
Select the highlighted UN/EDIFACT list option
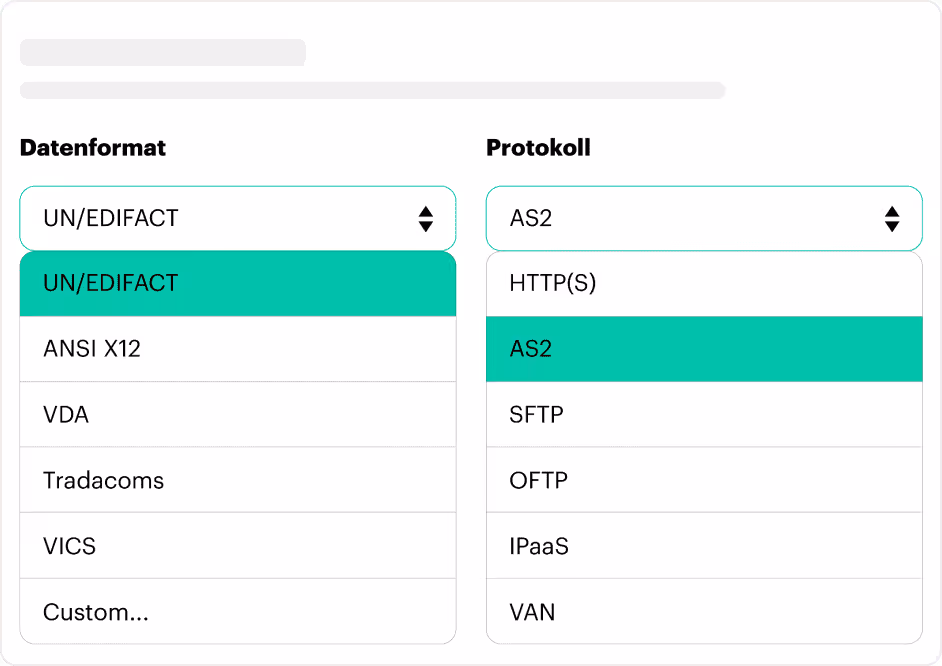click(238, 283)
